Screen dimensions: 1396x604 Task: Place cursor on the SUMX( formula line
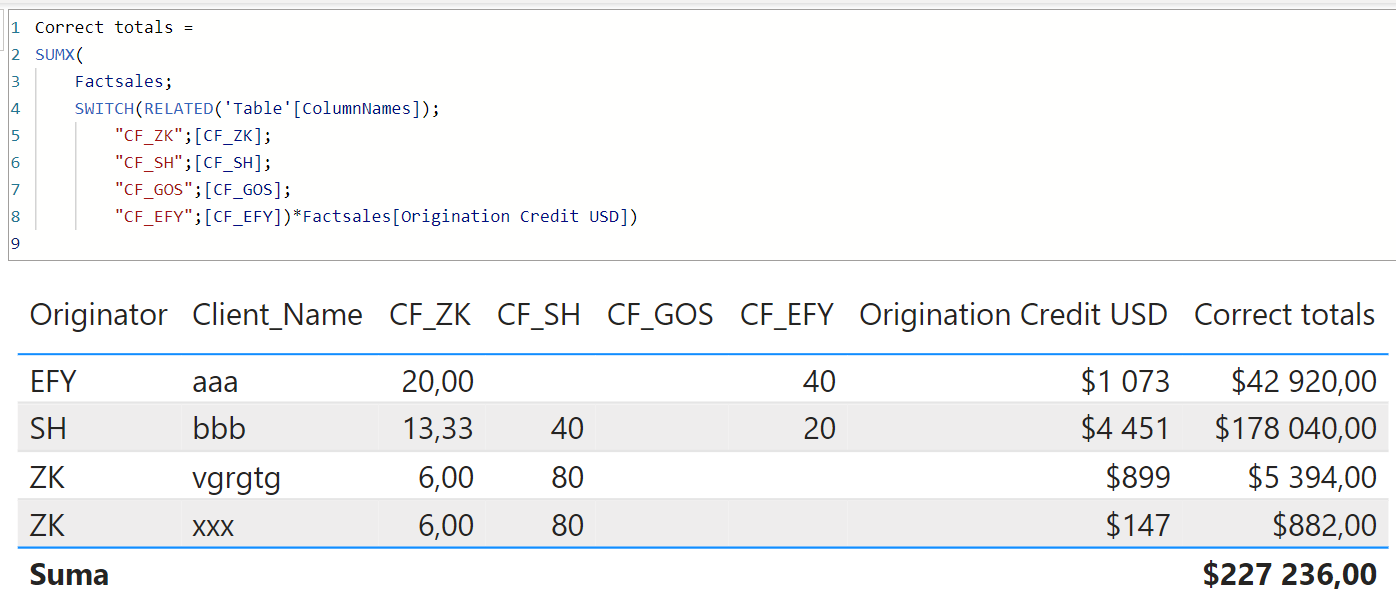tap(60, 54)
